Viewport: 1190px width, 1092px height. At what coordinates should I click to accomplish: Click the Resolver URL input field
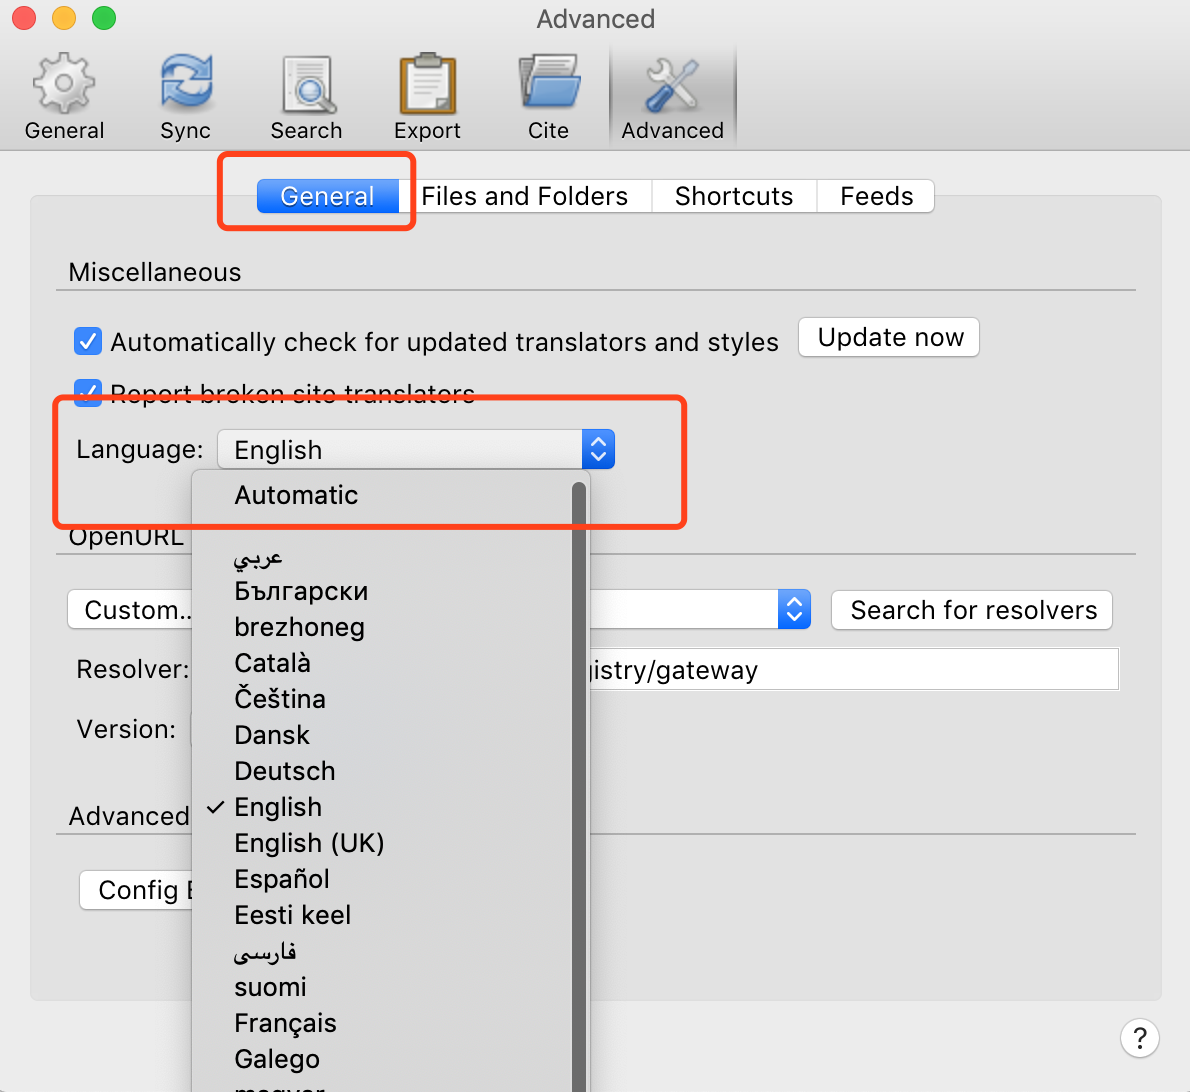(854, 669)
